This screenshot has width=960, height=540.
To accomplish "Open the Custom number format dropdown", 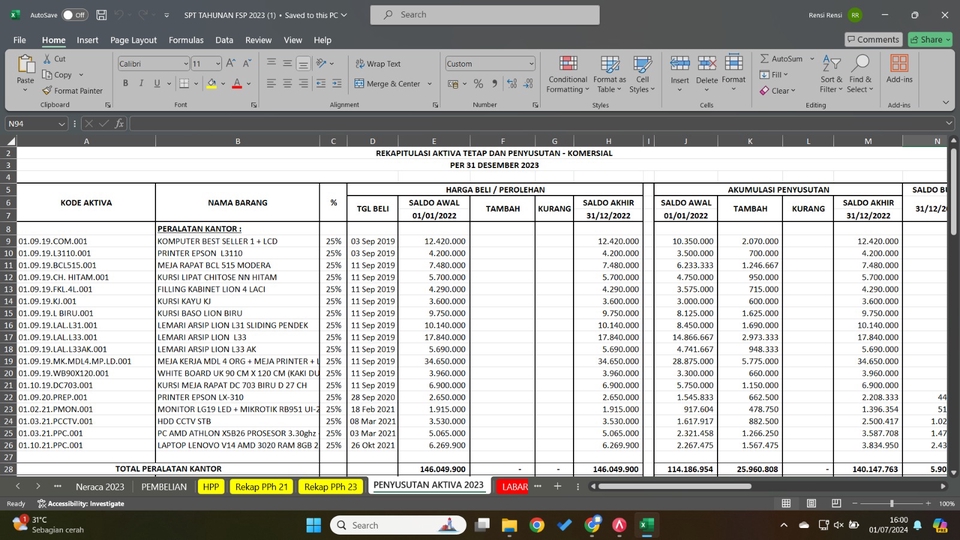I will coord(531,64).
